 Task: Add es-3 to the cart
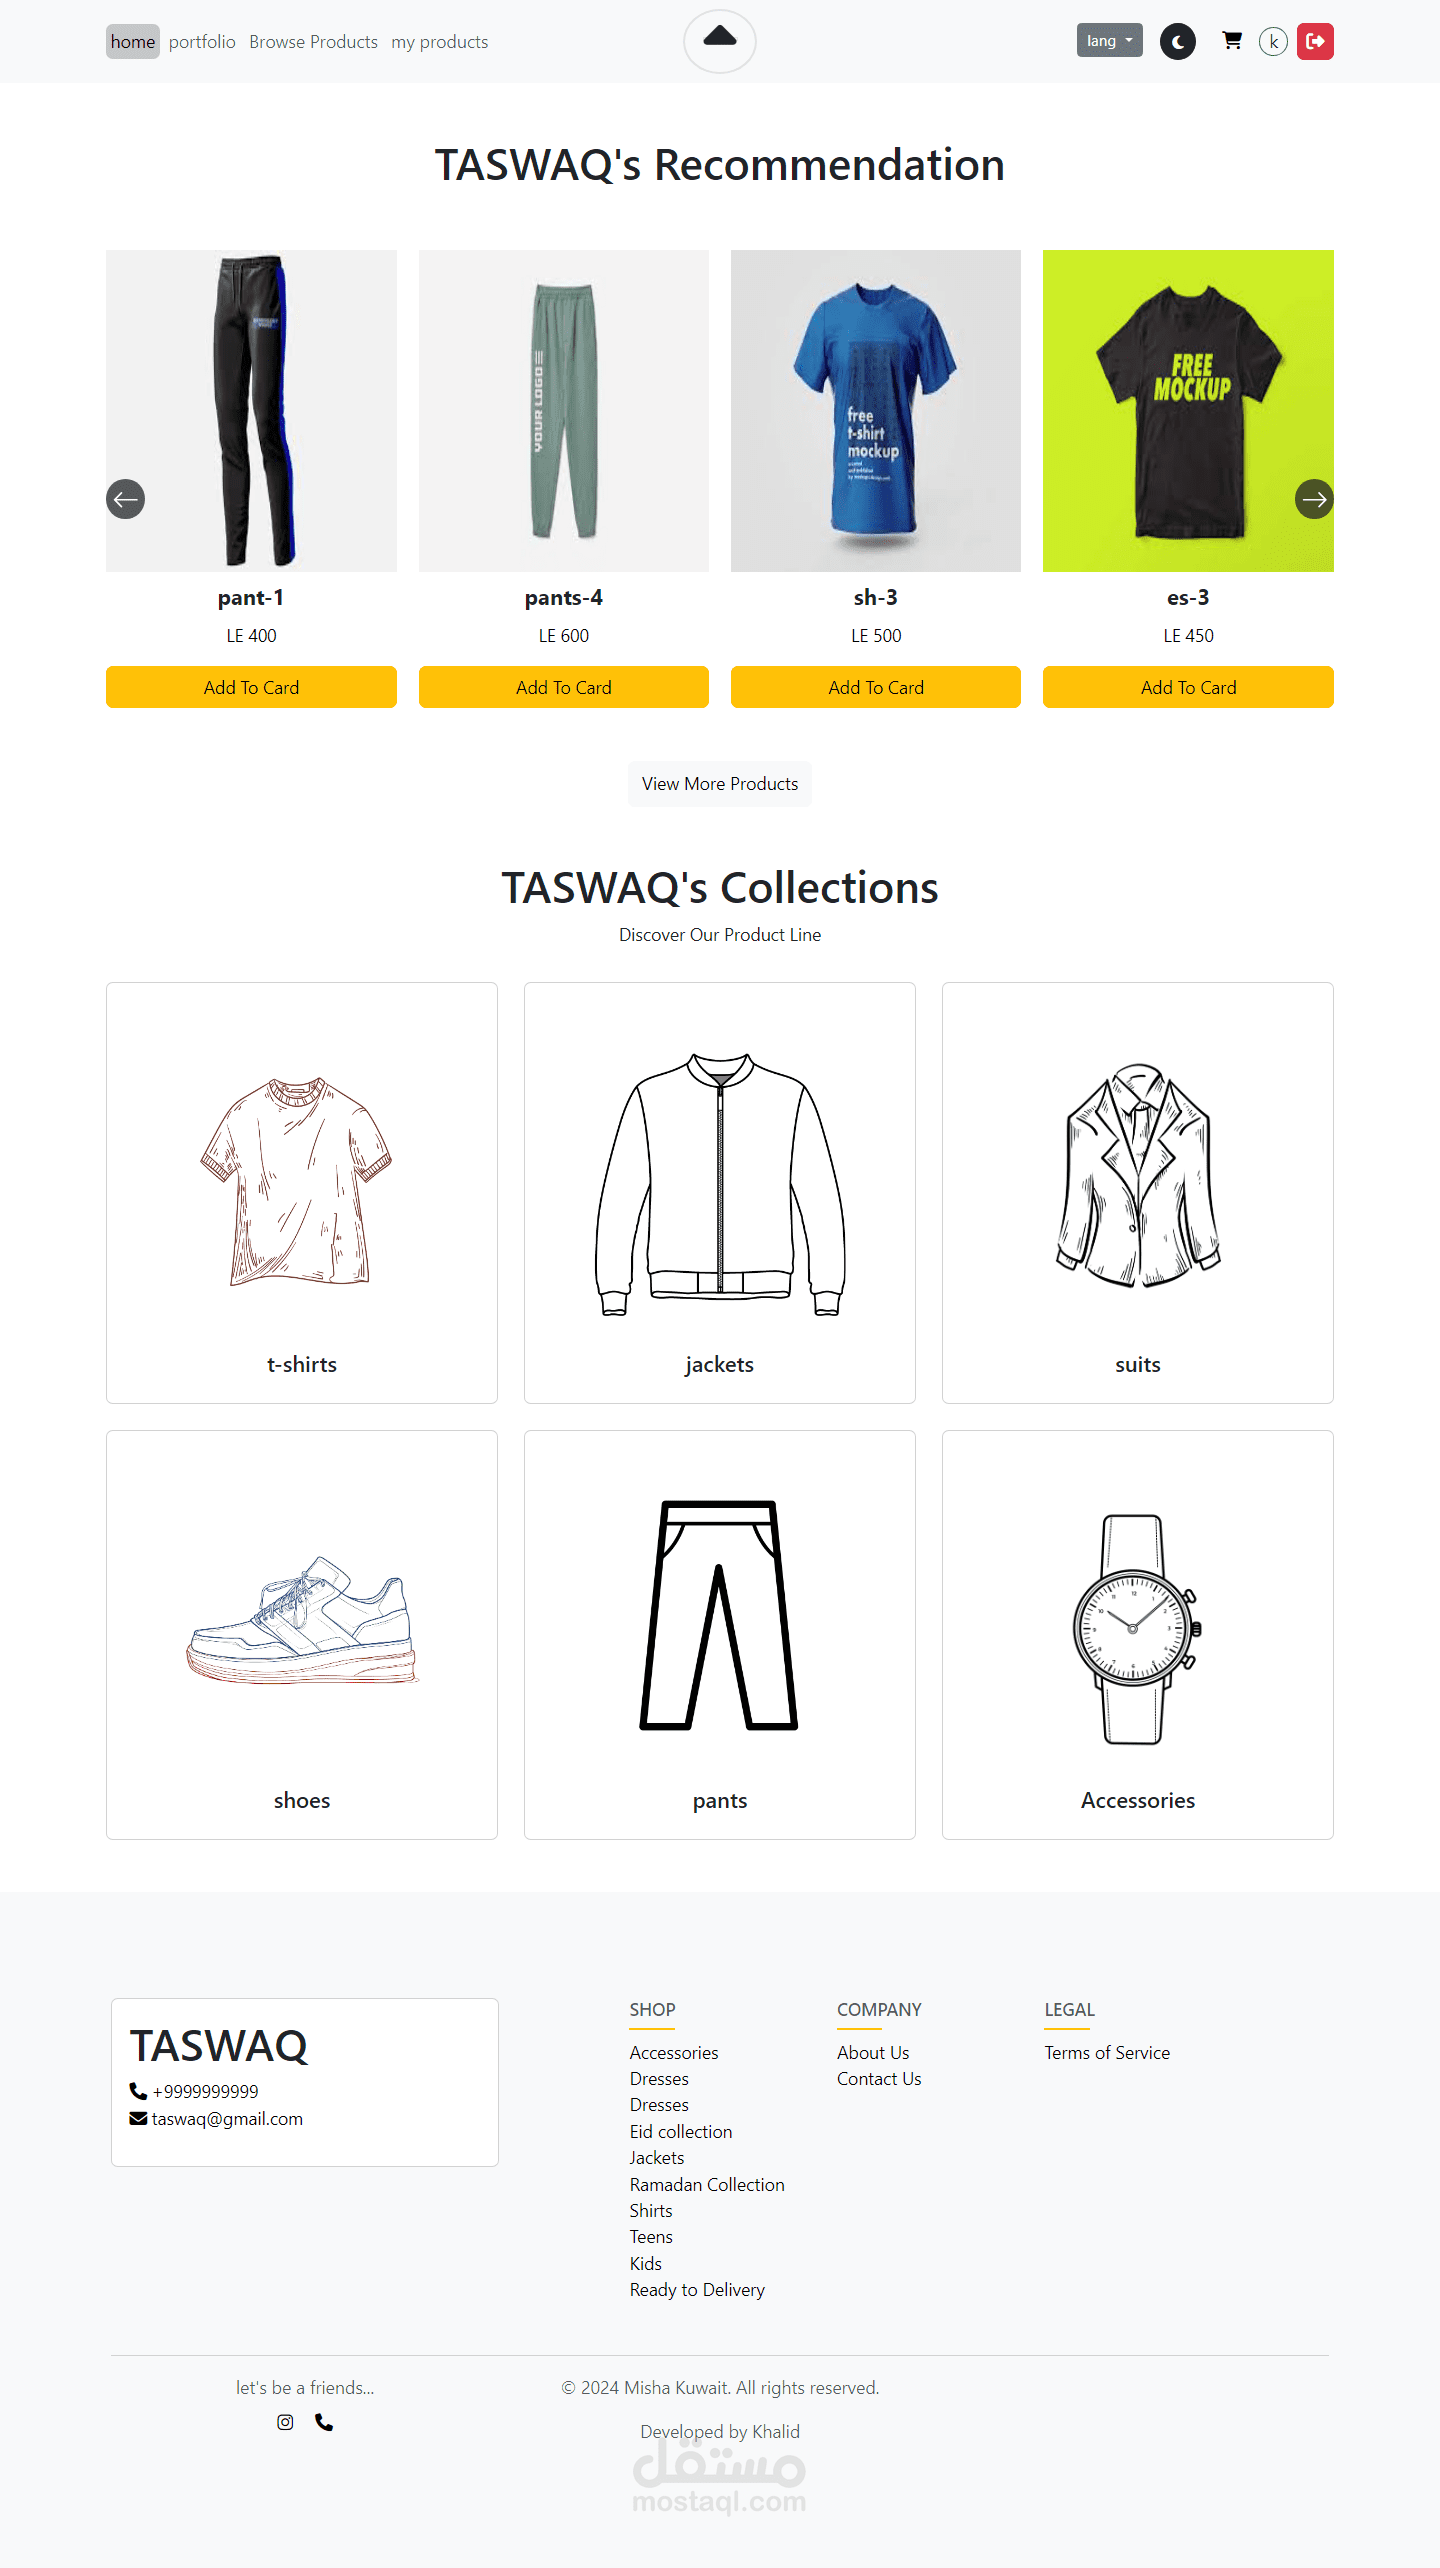(x=1188, y=687)
